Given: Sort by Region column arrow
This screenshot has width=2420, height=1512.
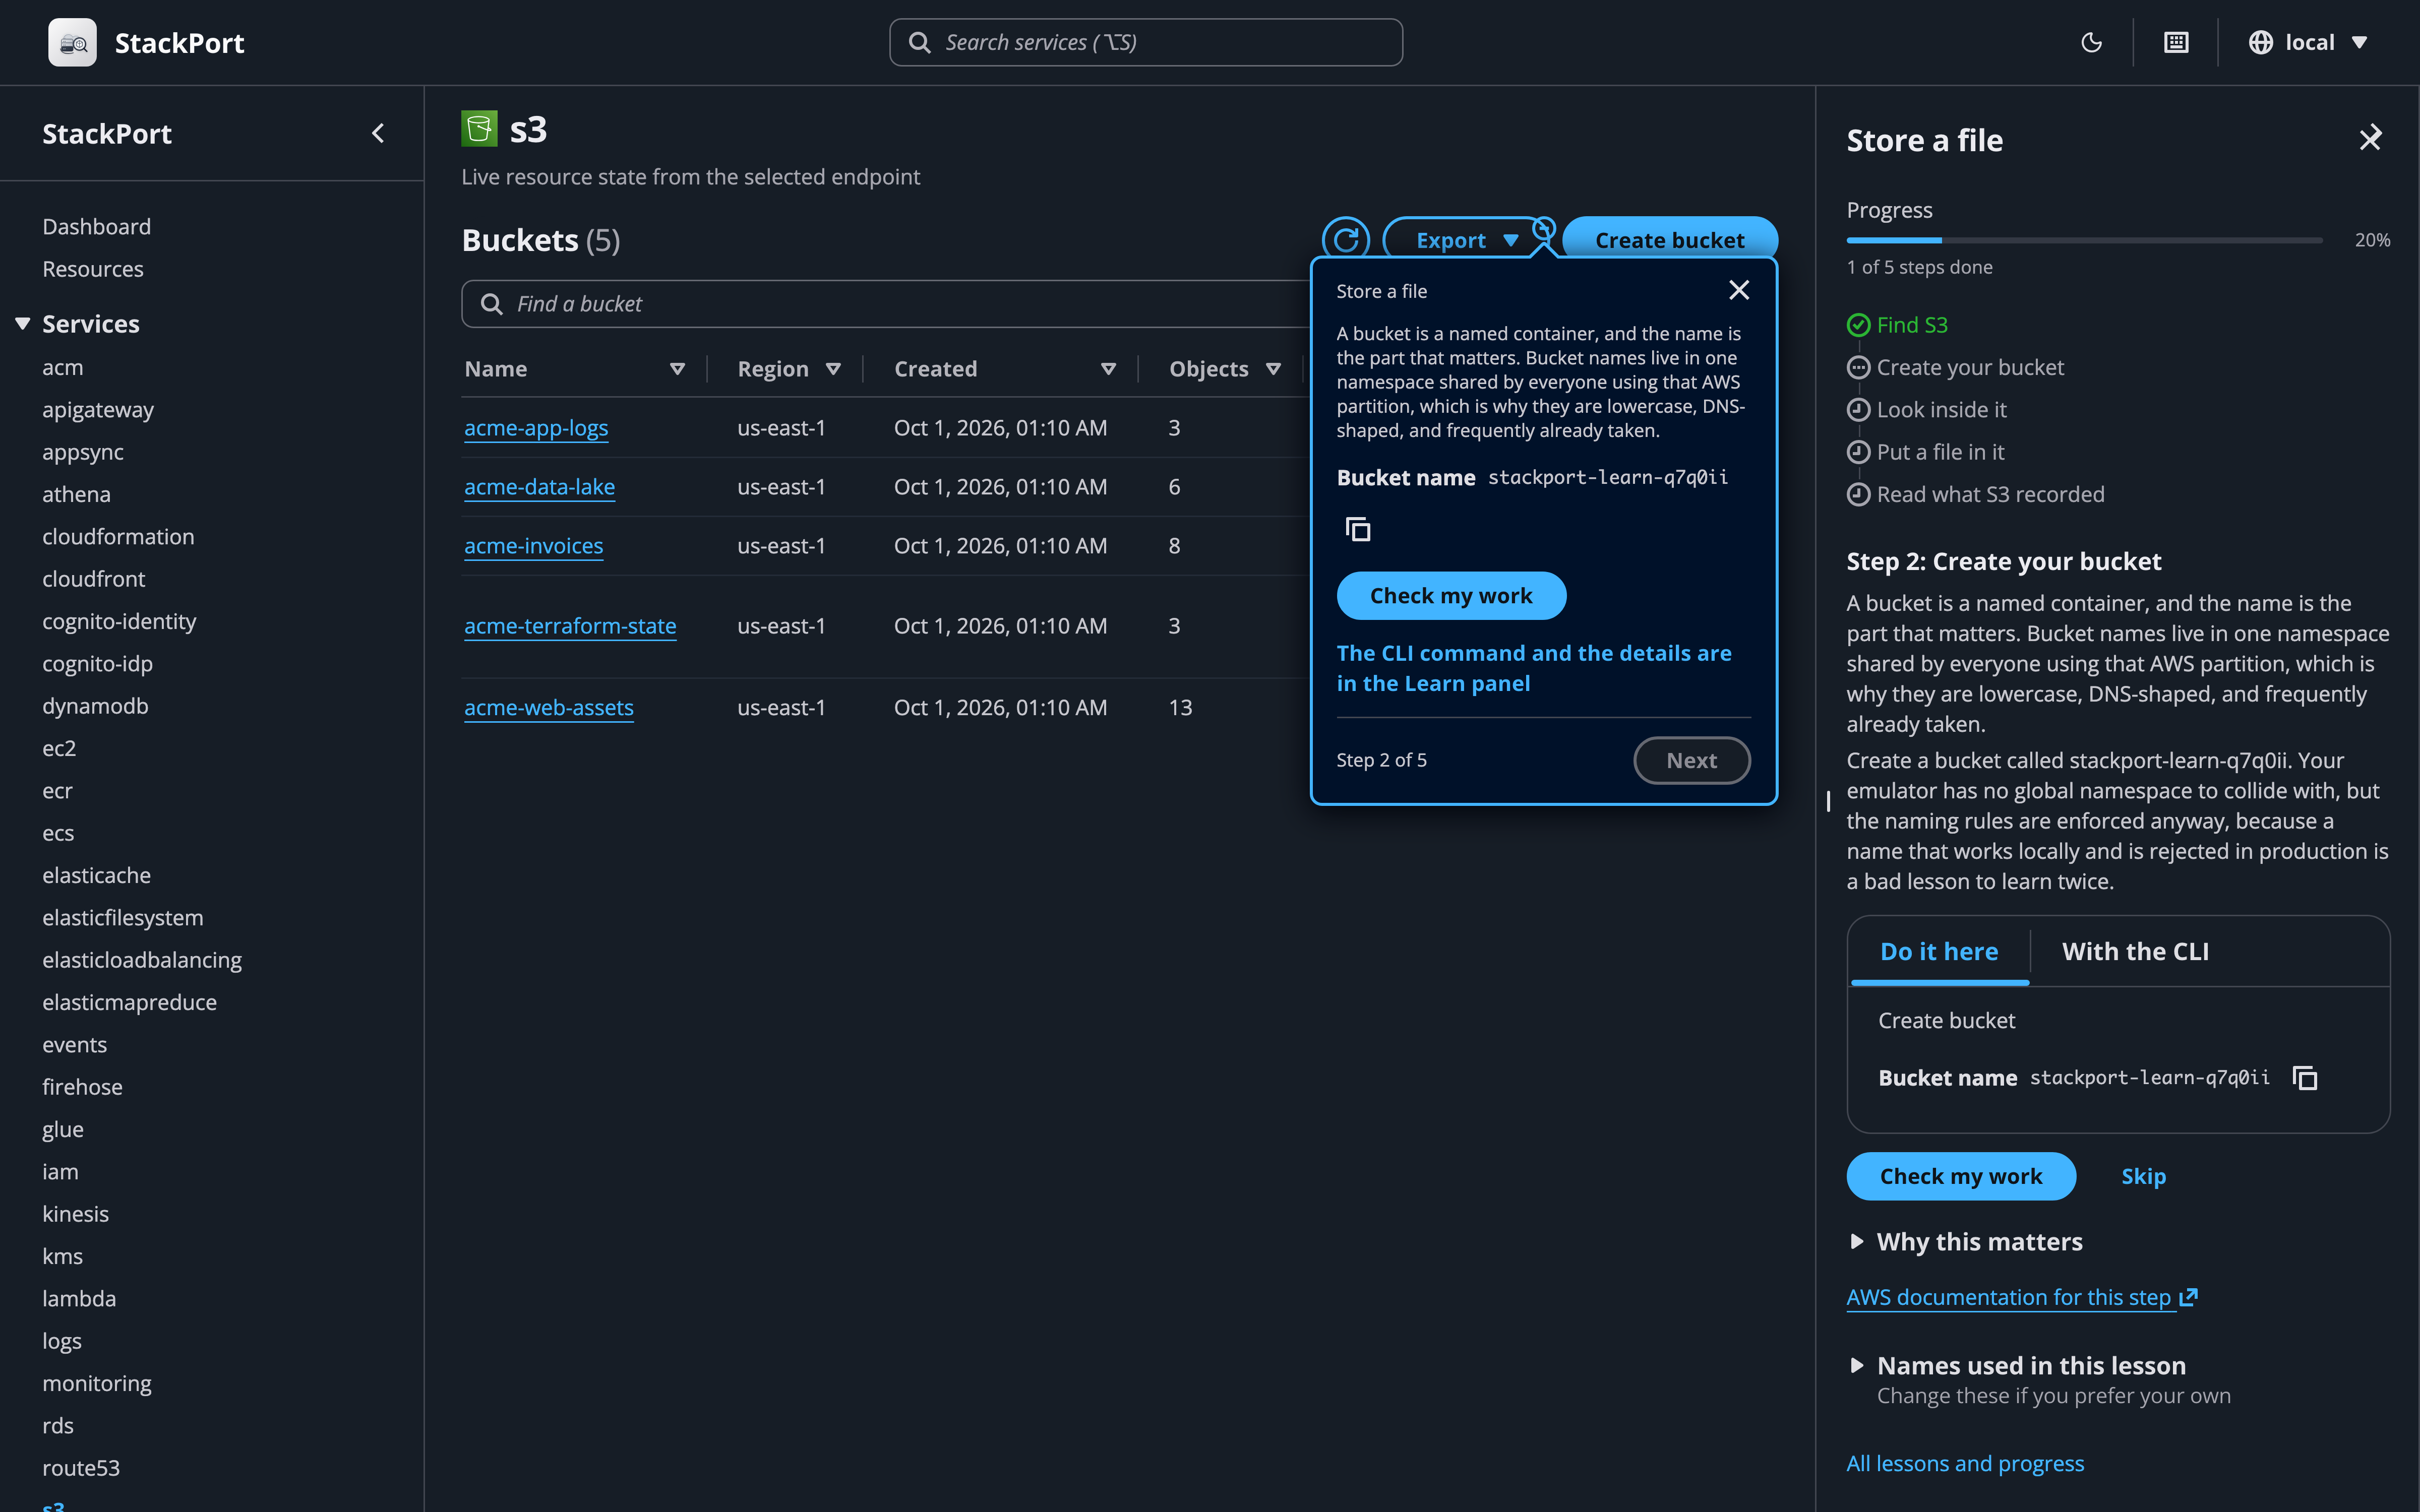Looking at the screenshot, I should tap(833, 369).
